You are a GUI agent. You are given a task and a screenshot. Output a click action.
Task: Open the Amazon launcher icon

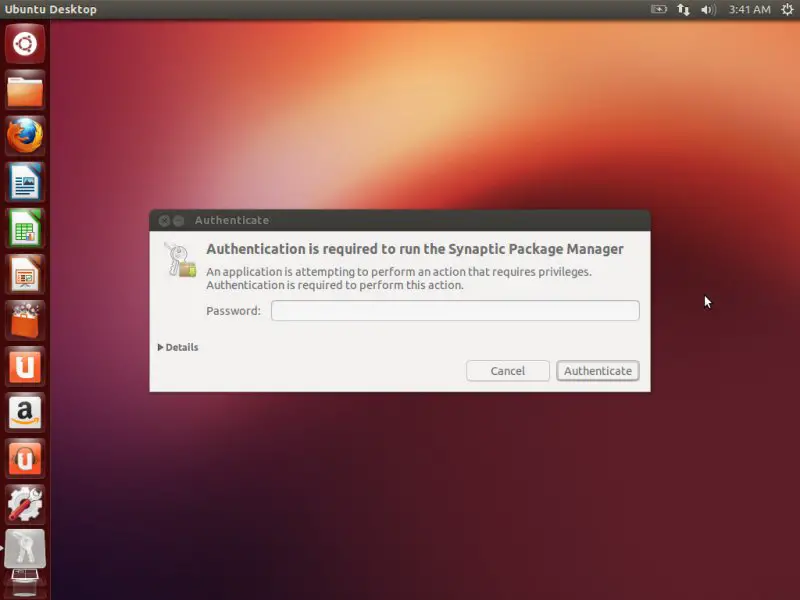point(25,412)
